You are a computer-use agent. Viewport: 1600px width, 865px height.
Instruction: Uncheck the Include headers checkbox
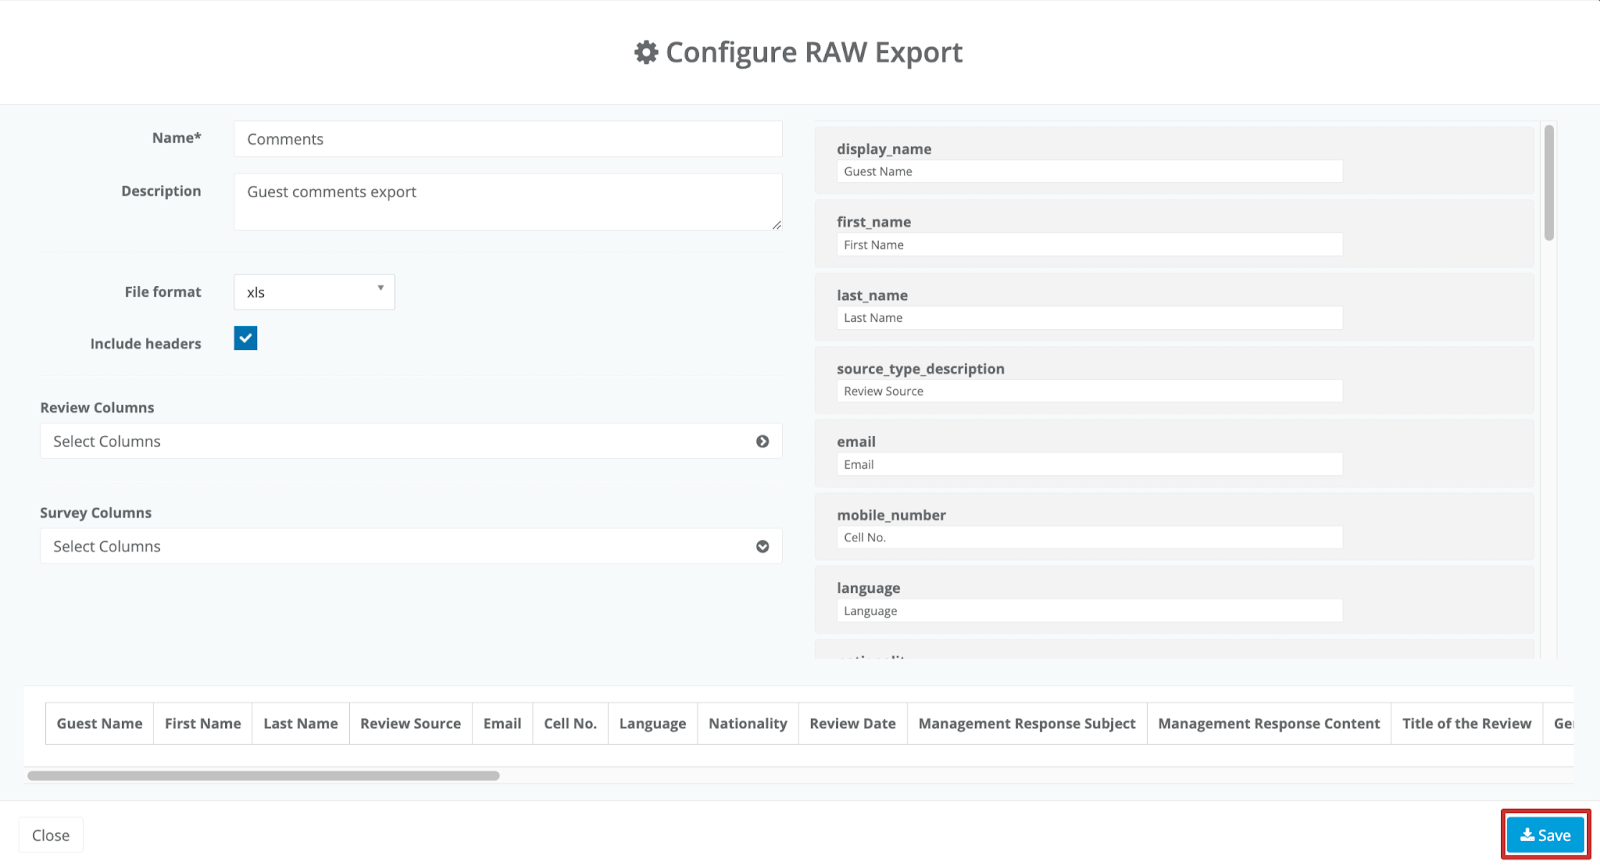(245, 338)
